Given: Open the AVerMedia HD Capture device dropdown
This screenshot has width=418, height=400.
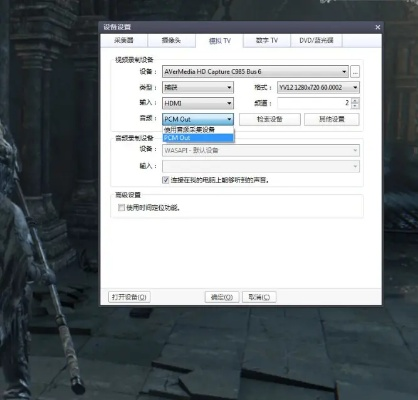Looking at the screenshot, I should [x=255, y=72].
